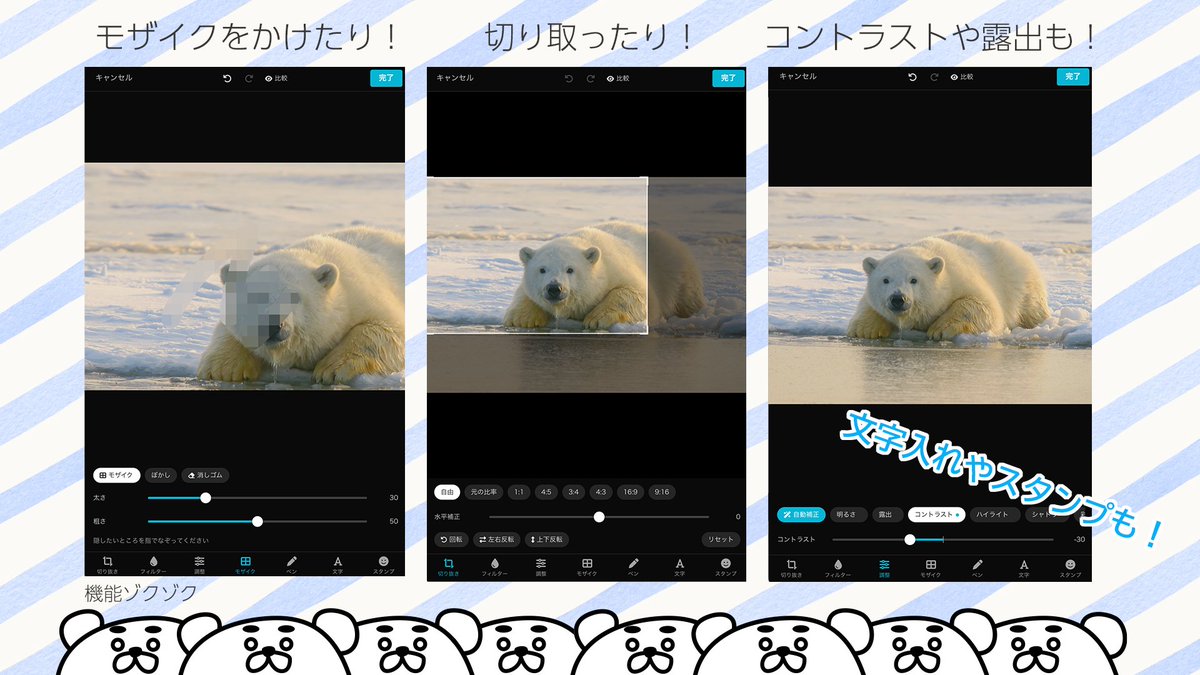The height and width of the screenshot is (675, 1200).
Task: Click 回転 rotate button
Action: pyautogui.click(x=451, y=539)
